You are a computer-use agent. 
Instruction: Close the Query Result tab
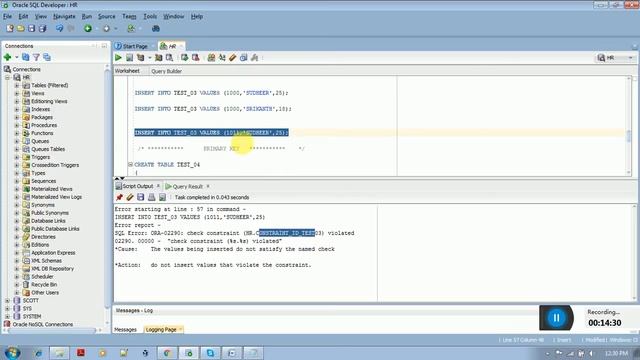pos(208,186)
